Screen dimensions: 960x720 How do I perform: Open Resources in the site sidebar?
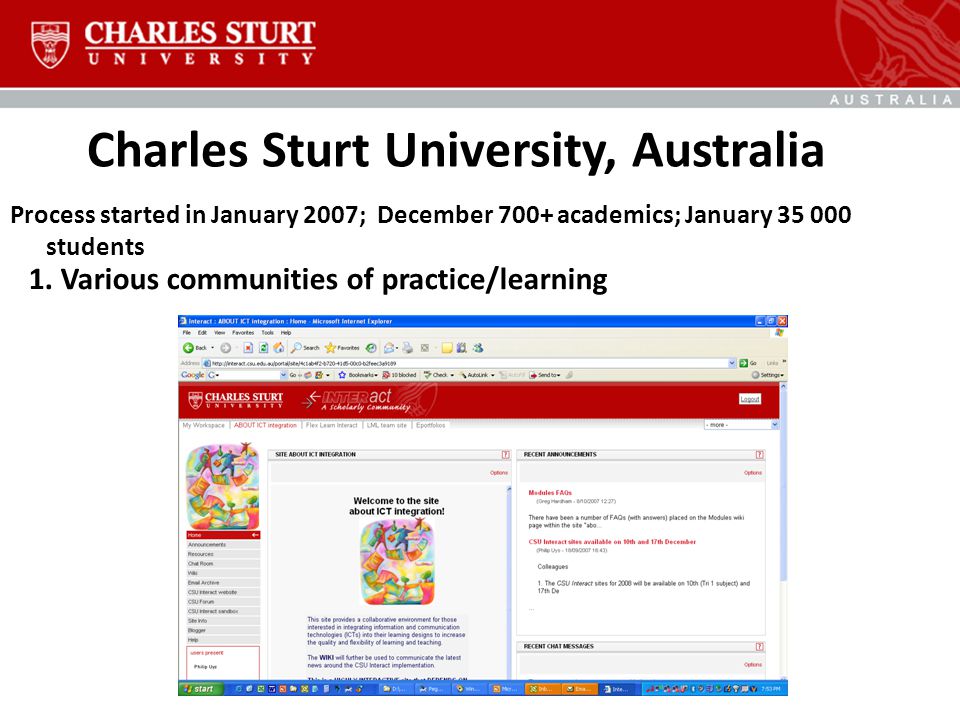point(223,554)
